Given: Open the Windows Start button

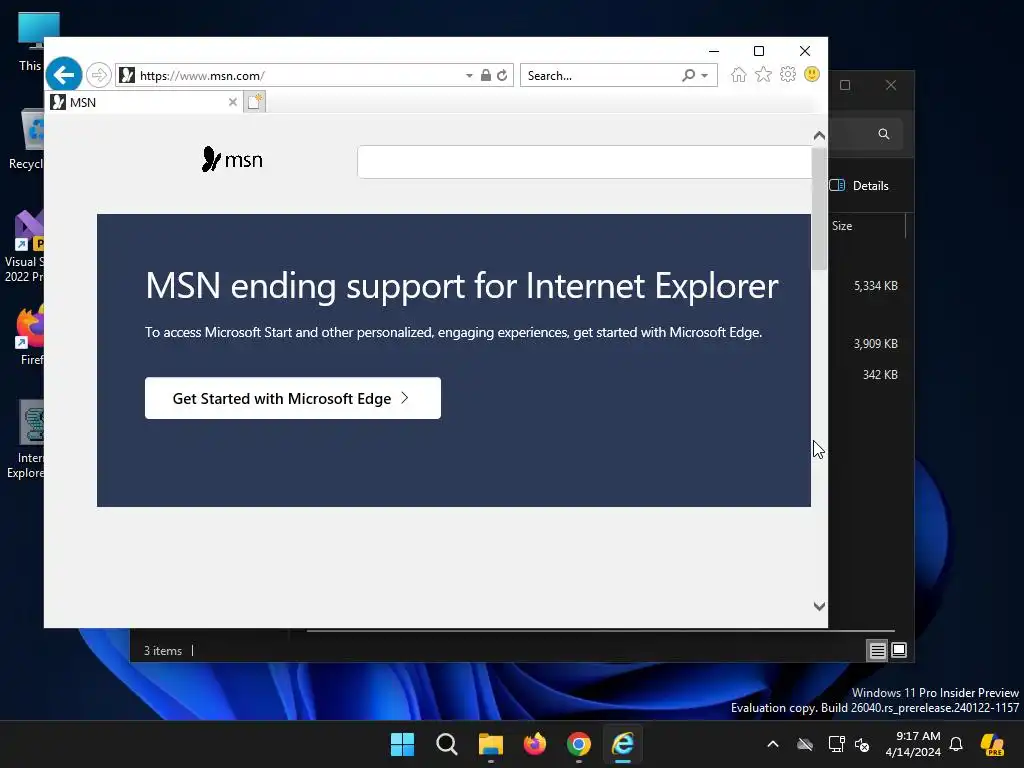Looking at the screenshot, I should [x=402, y=744].
